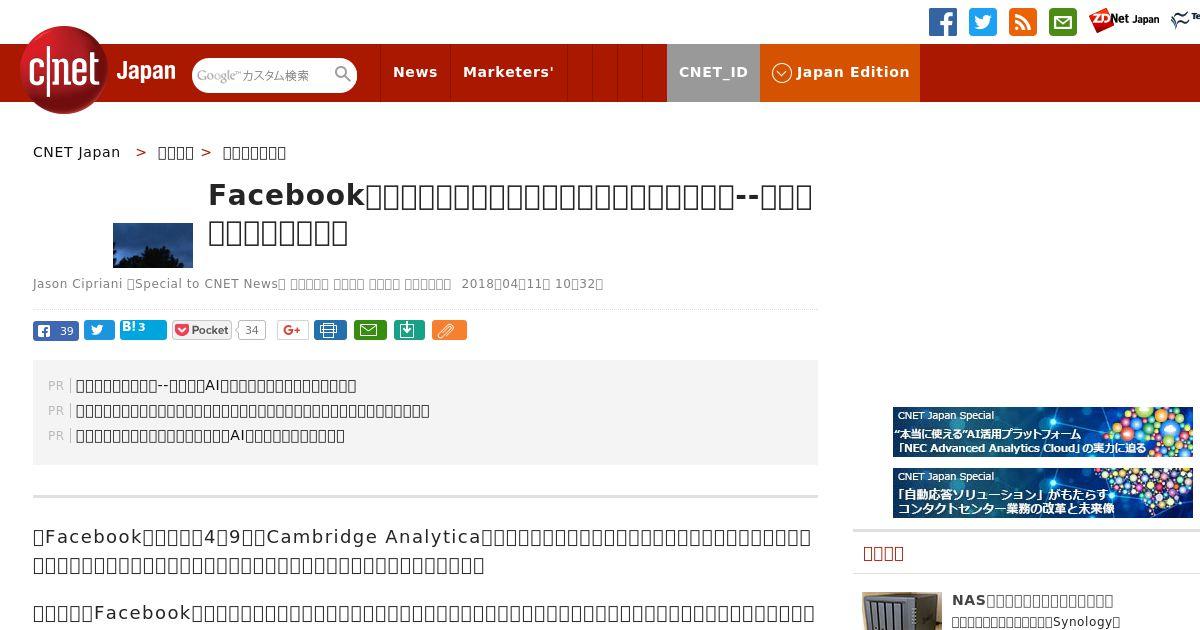Share the article on Google+

(292, 330)
